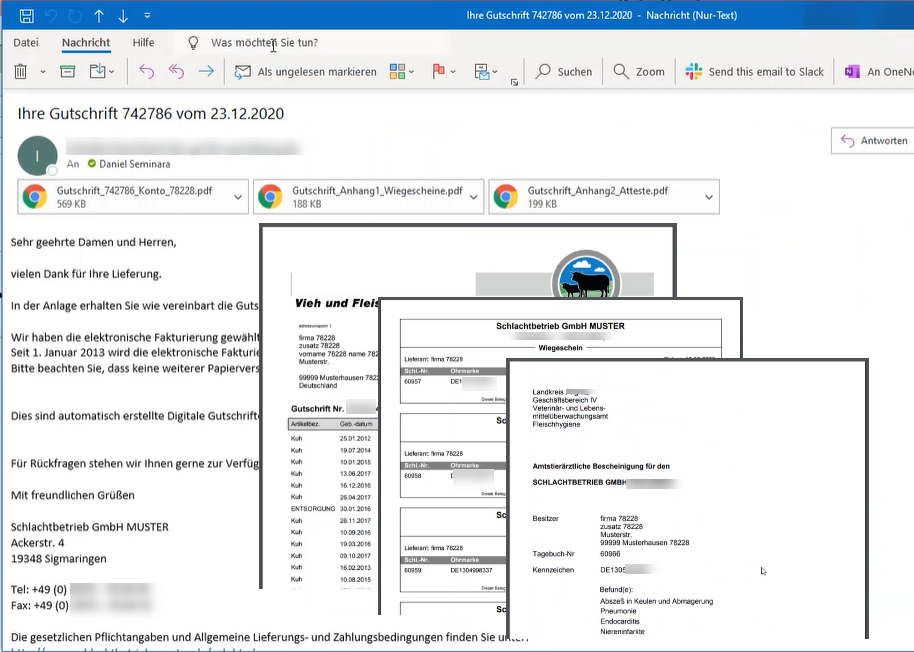The width and height of the screenshot is (914, 652).
Task: Click the Antworten button
Action: pyautogui.click(x=873, y=140)
